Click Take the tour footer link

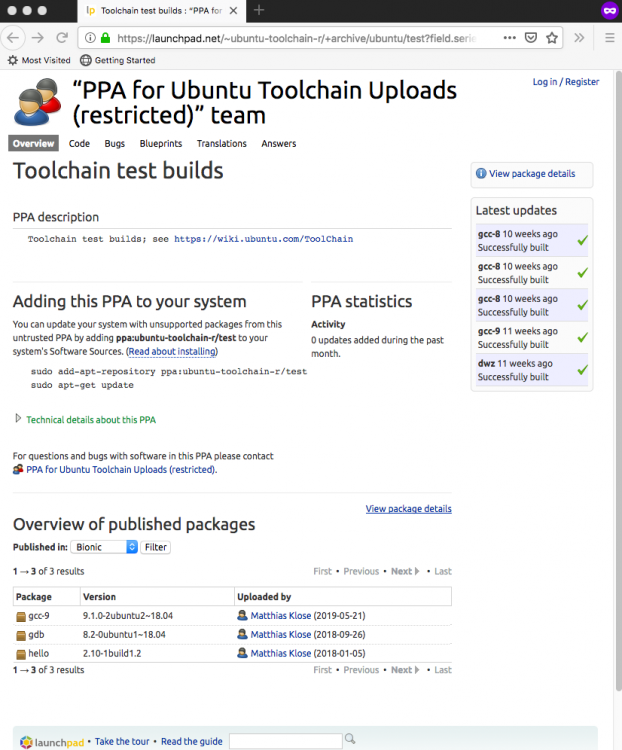click(x=122, y=741)
